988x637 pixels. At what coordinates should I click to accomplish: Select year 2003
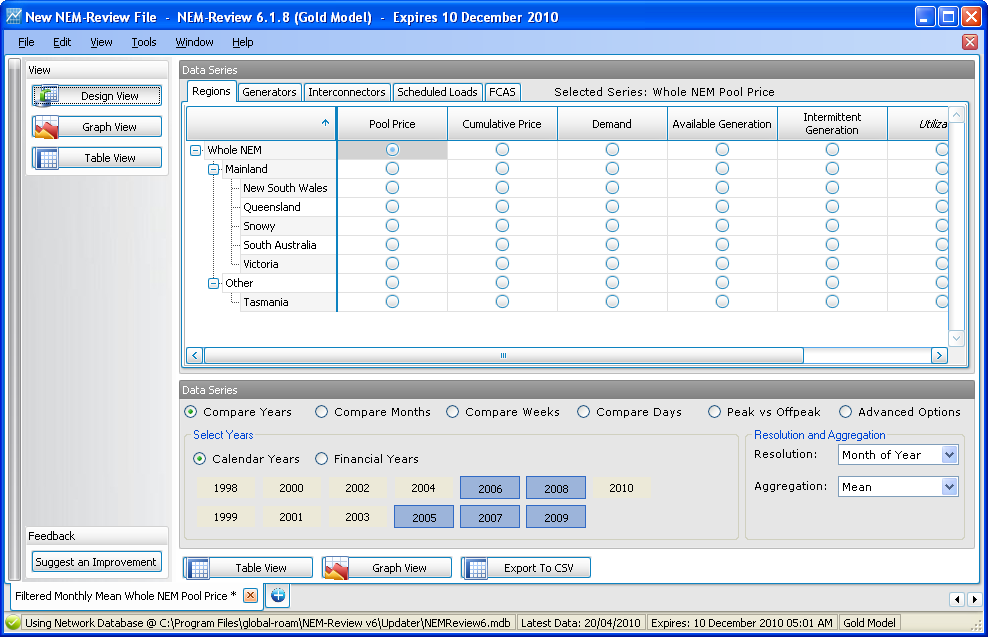tap(357, 517)
